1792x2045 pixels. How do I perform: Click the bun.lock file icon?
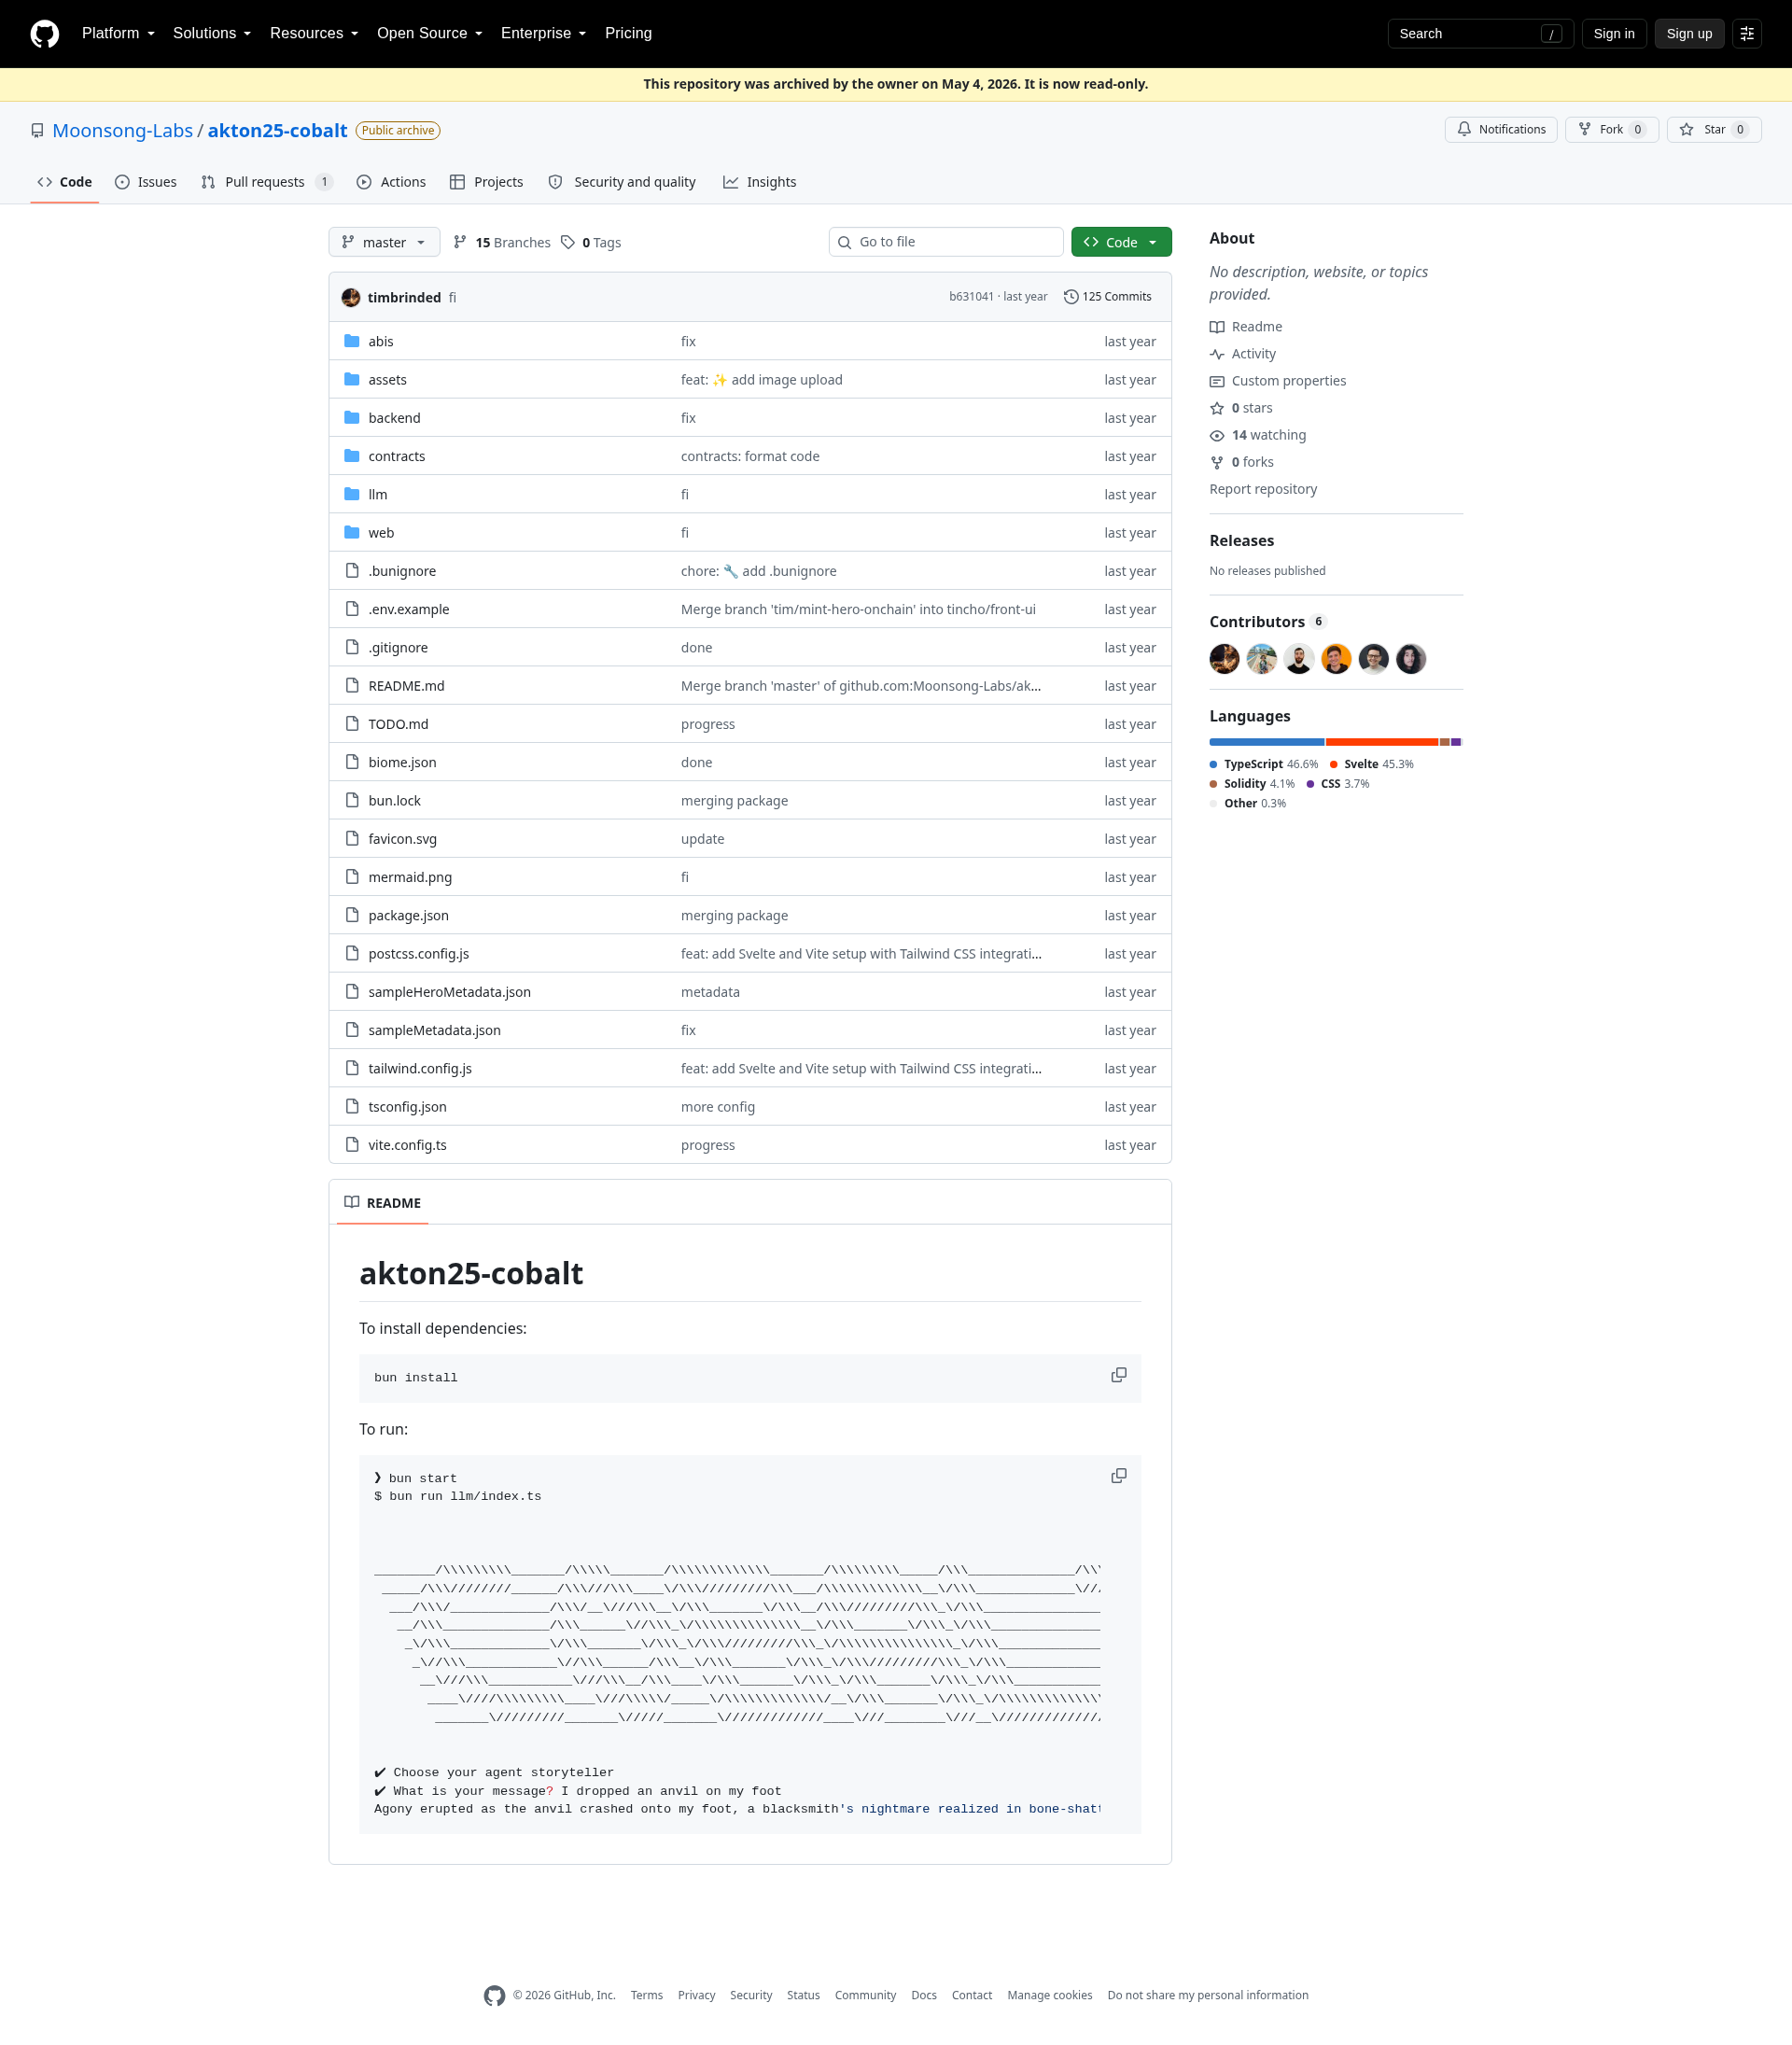coord(352,800)
